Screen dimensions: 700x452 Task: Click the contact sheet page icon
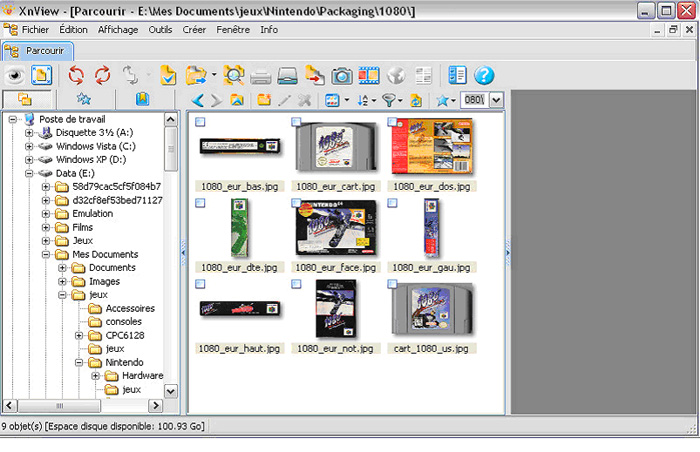click(x=423, y=75)
